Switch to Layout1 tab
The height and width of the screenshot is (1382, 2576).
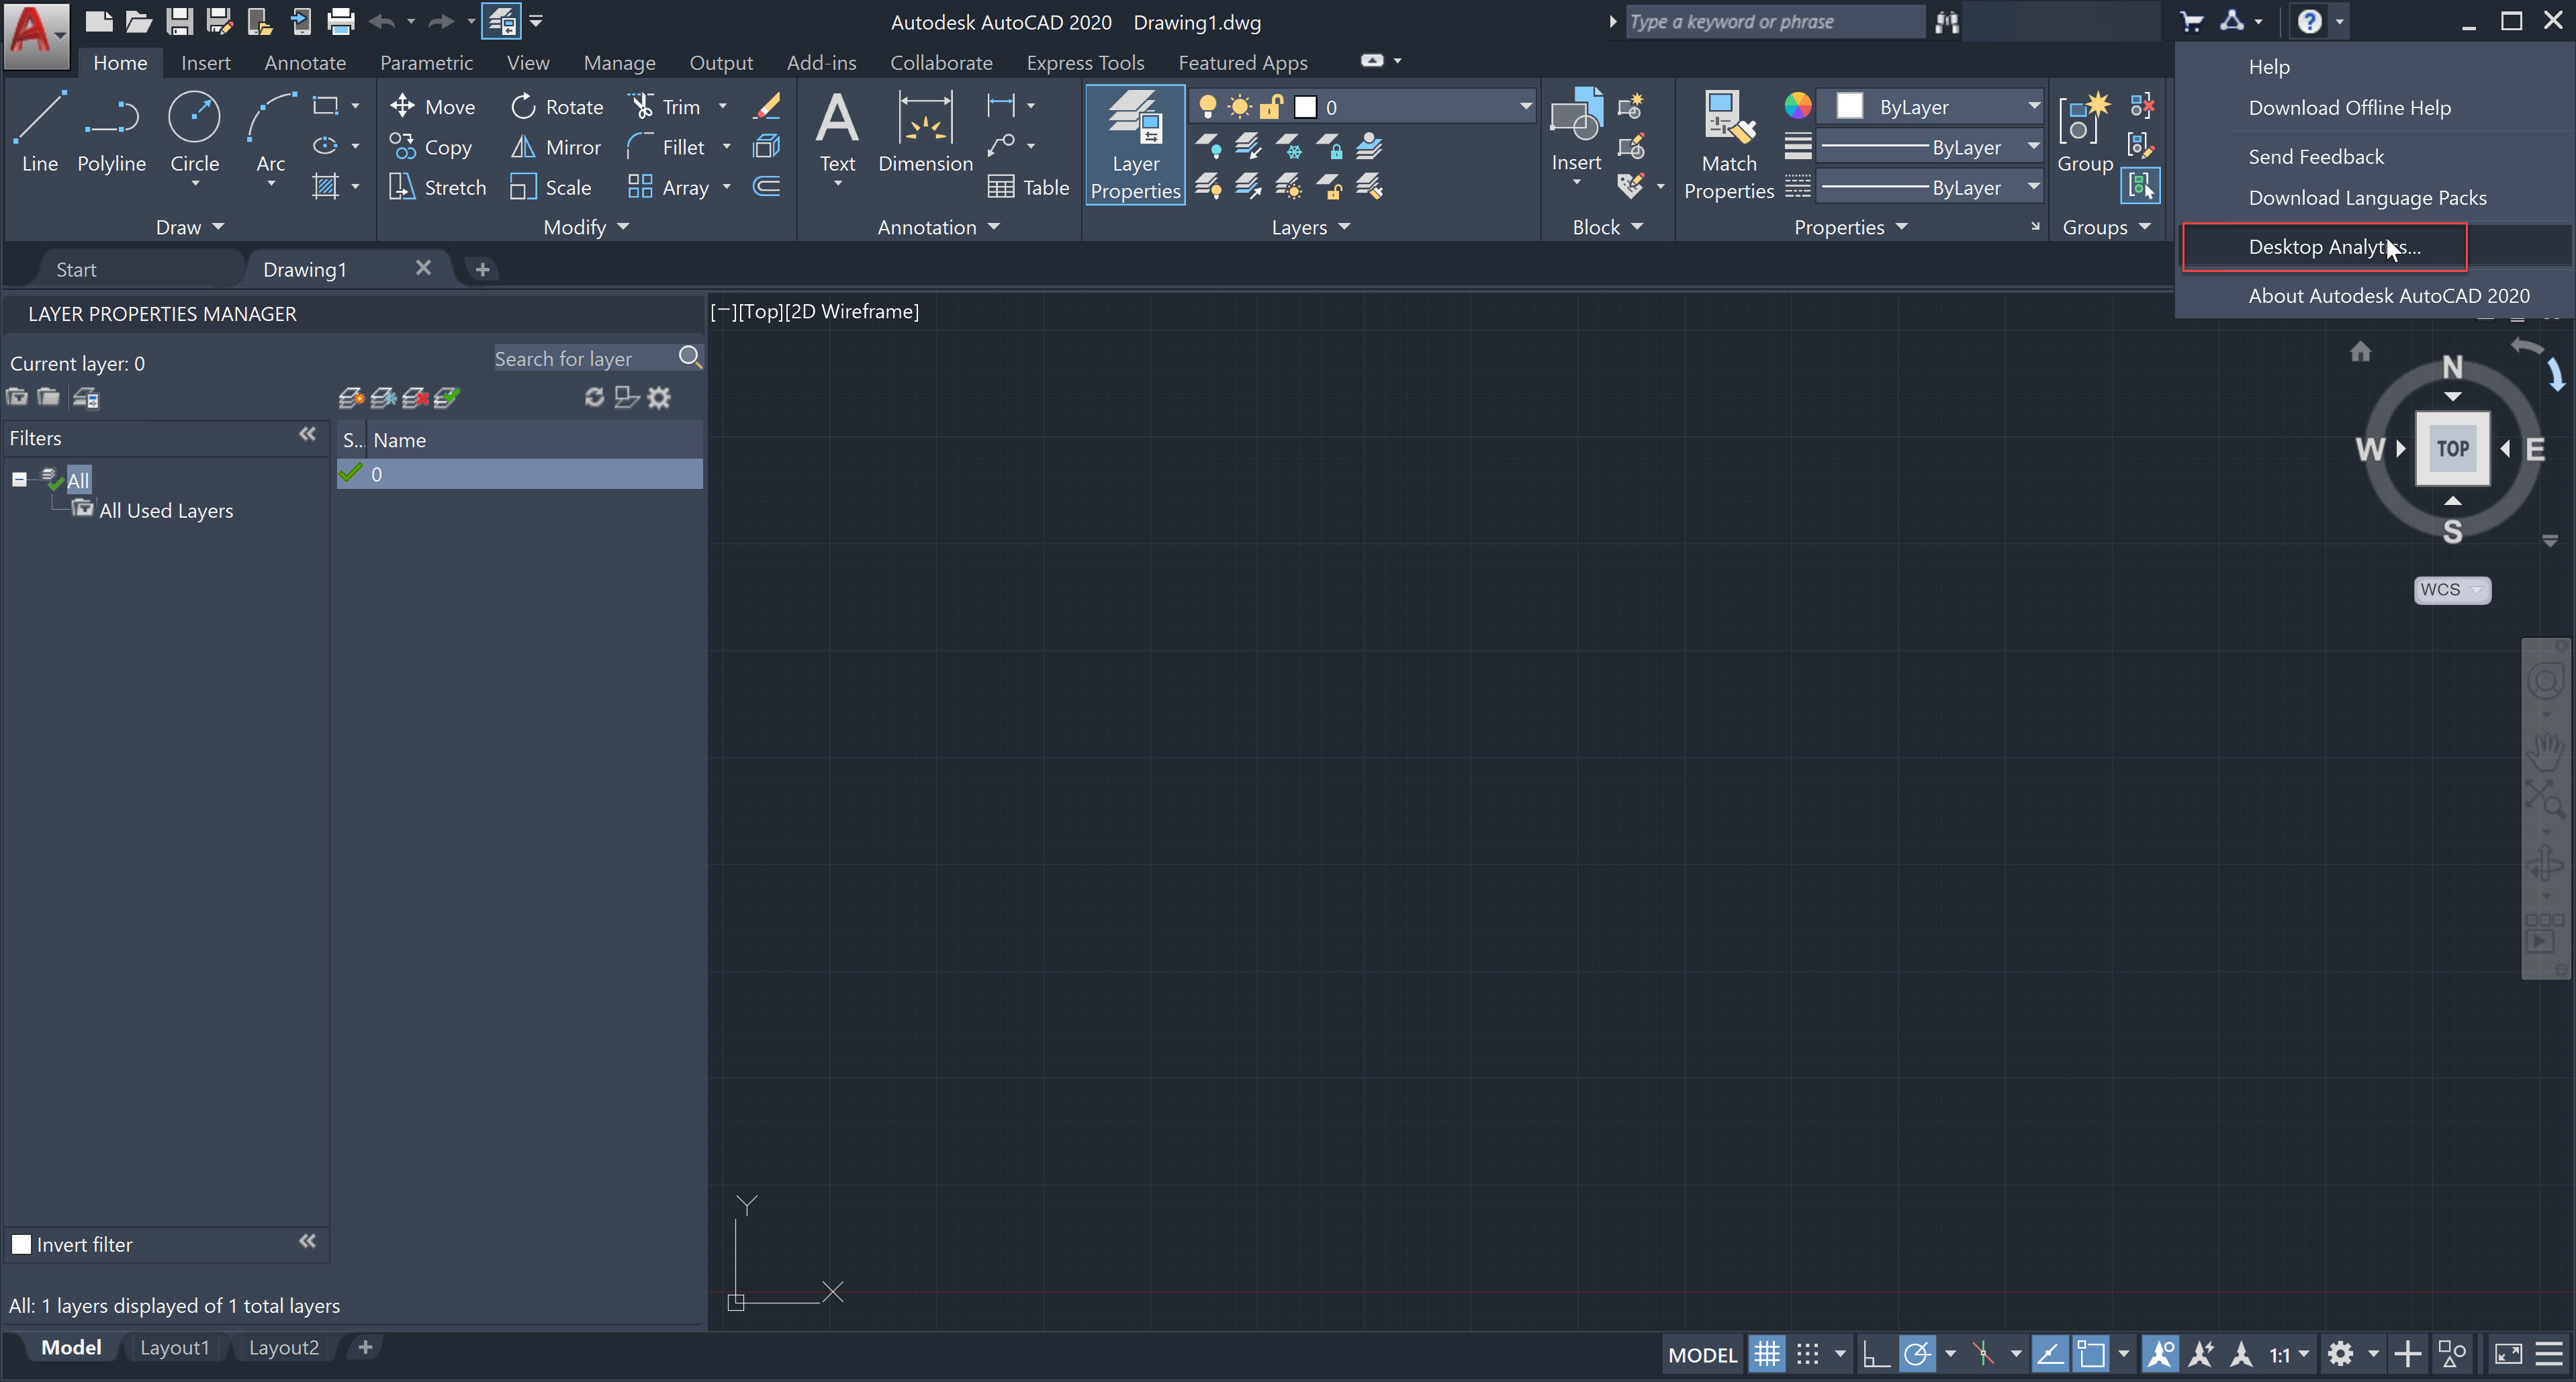point(174,1347)
